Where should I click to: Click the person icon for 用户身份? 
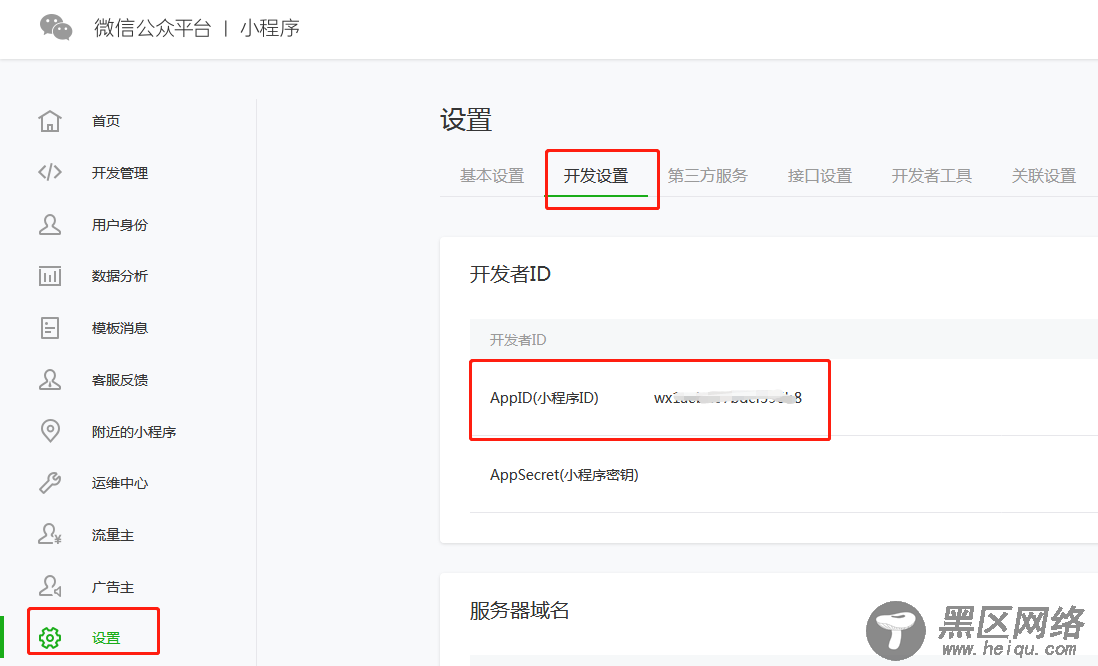coord(50,224)
